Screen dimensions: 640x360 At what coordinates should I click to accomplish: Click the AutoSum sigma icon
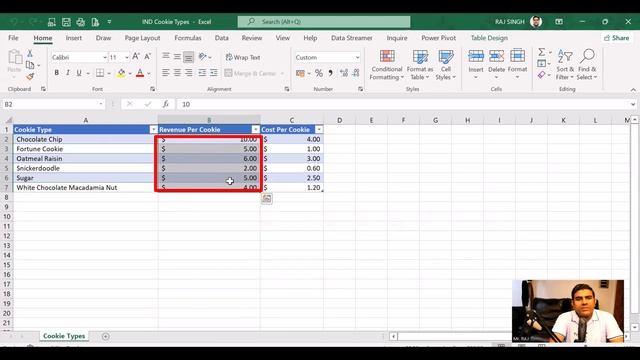[x=541, y=52]
